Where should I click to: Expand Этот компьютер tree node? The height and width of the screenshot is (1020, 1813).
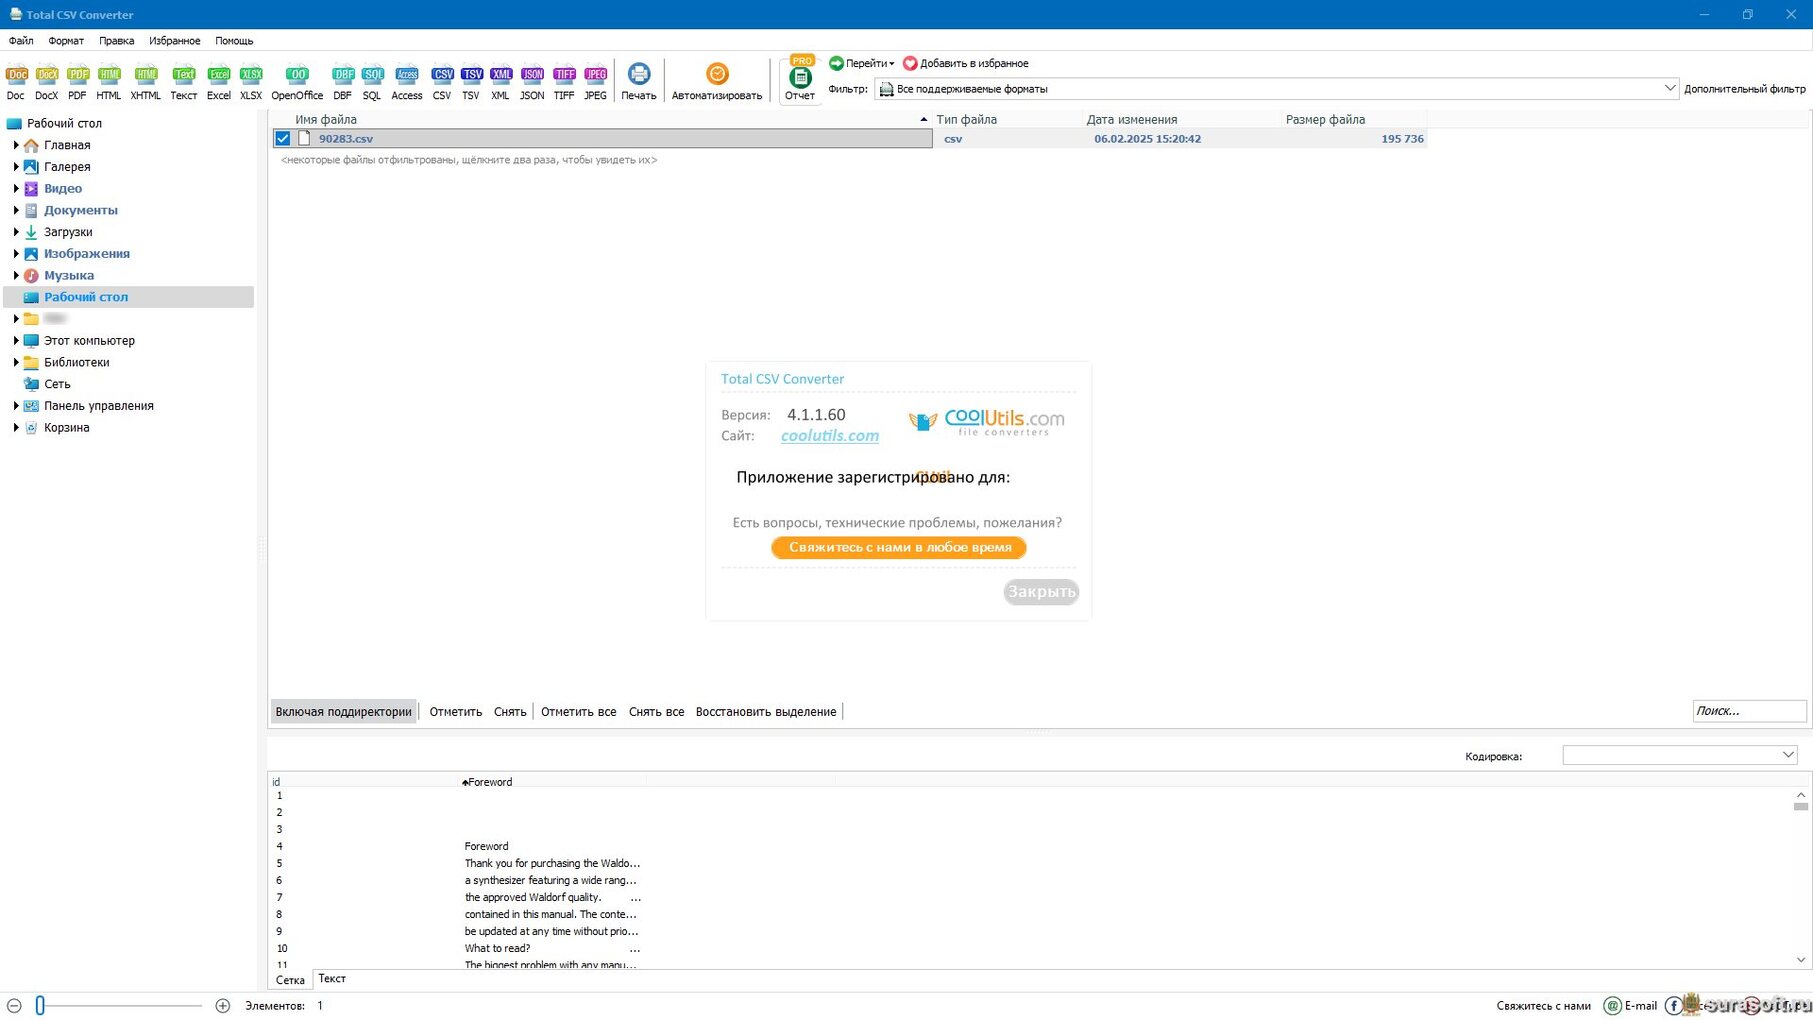16,341
